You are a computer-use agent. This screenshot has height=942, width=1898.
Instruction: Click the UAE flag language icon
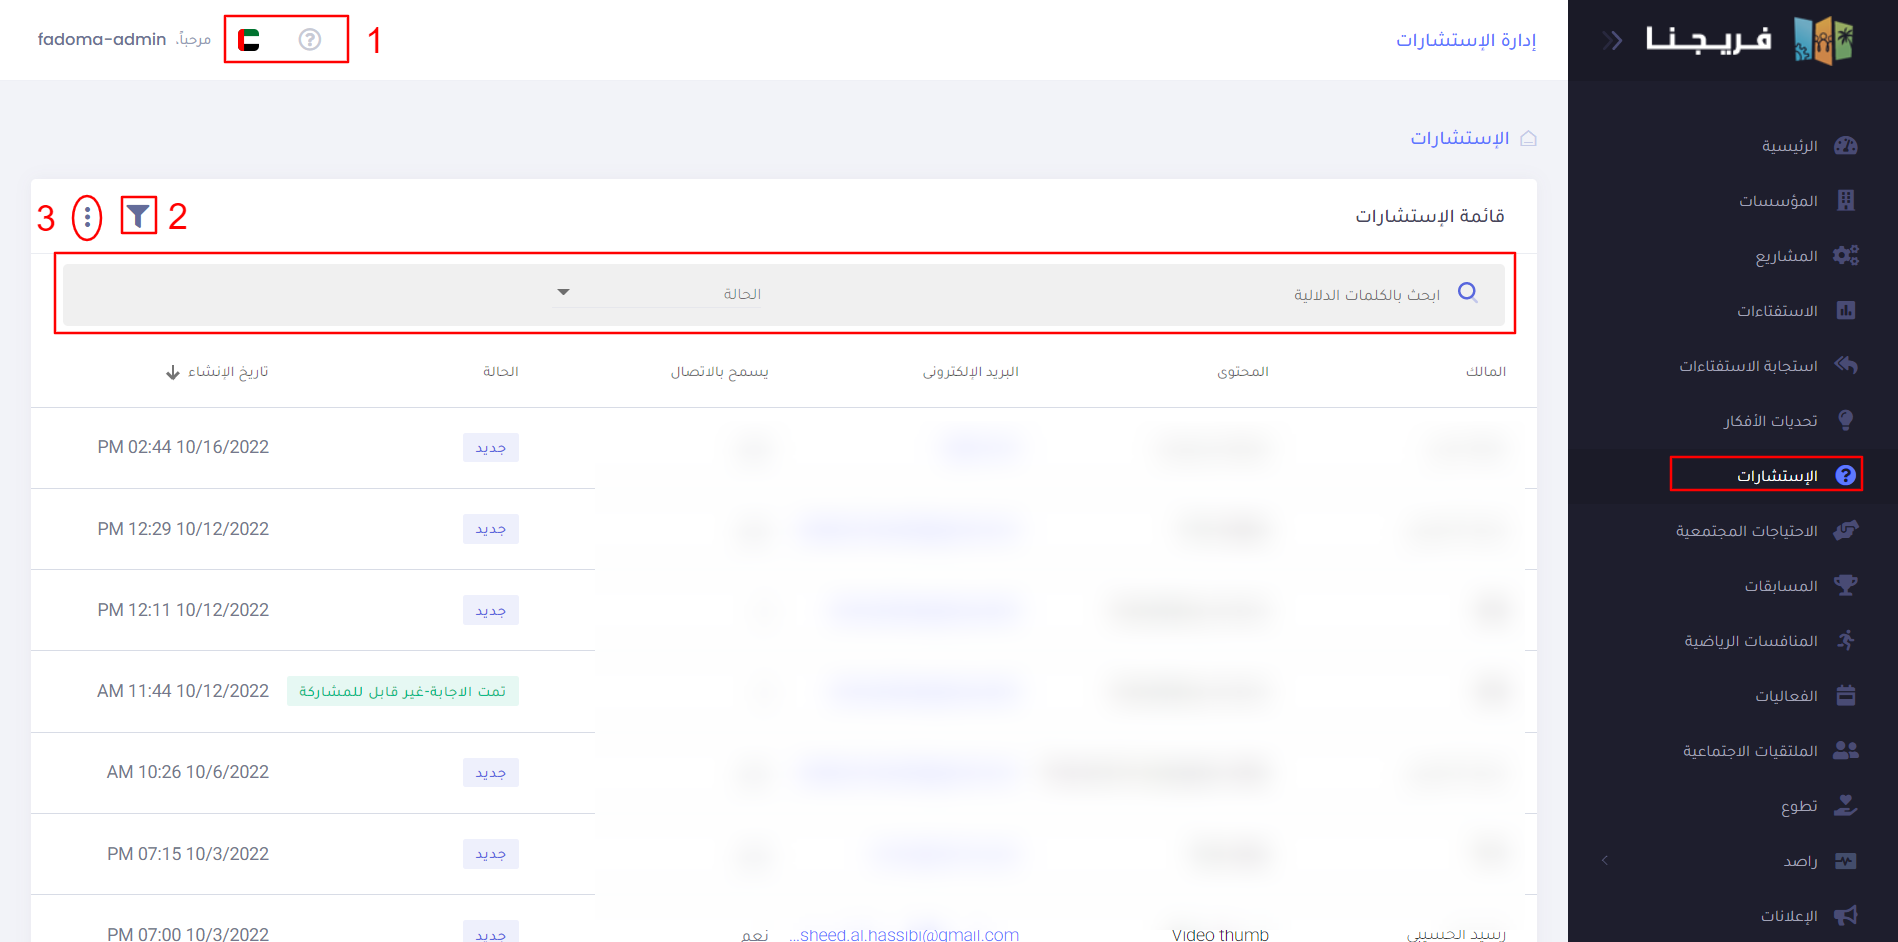pos(249,40)
